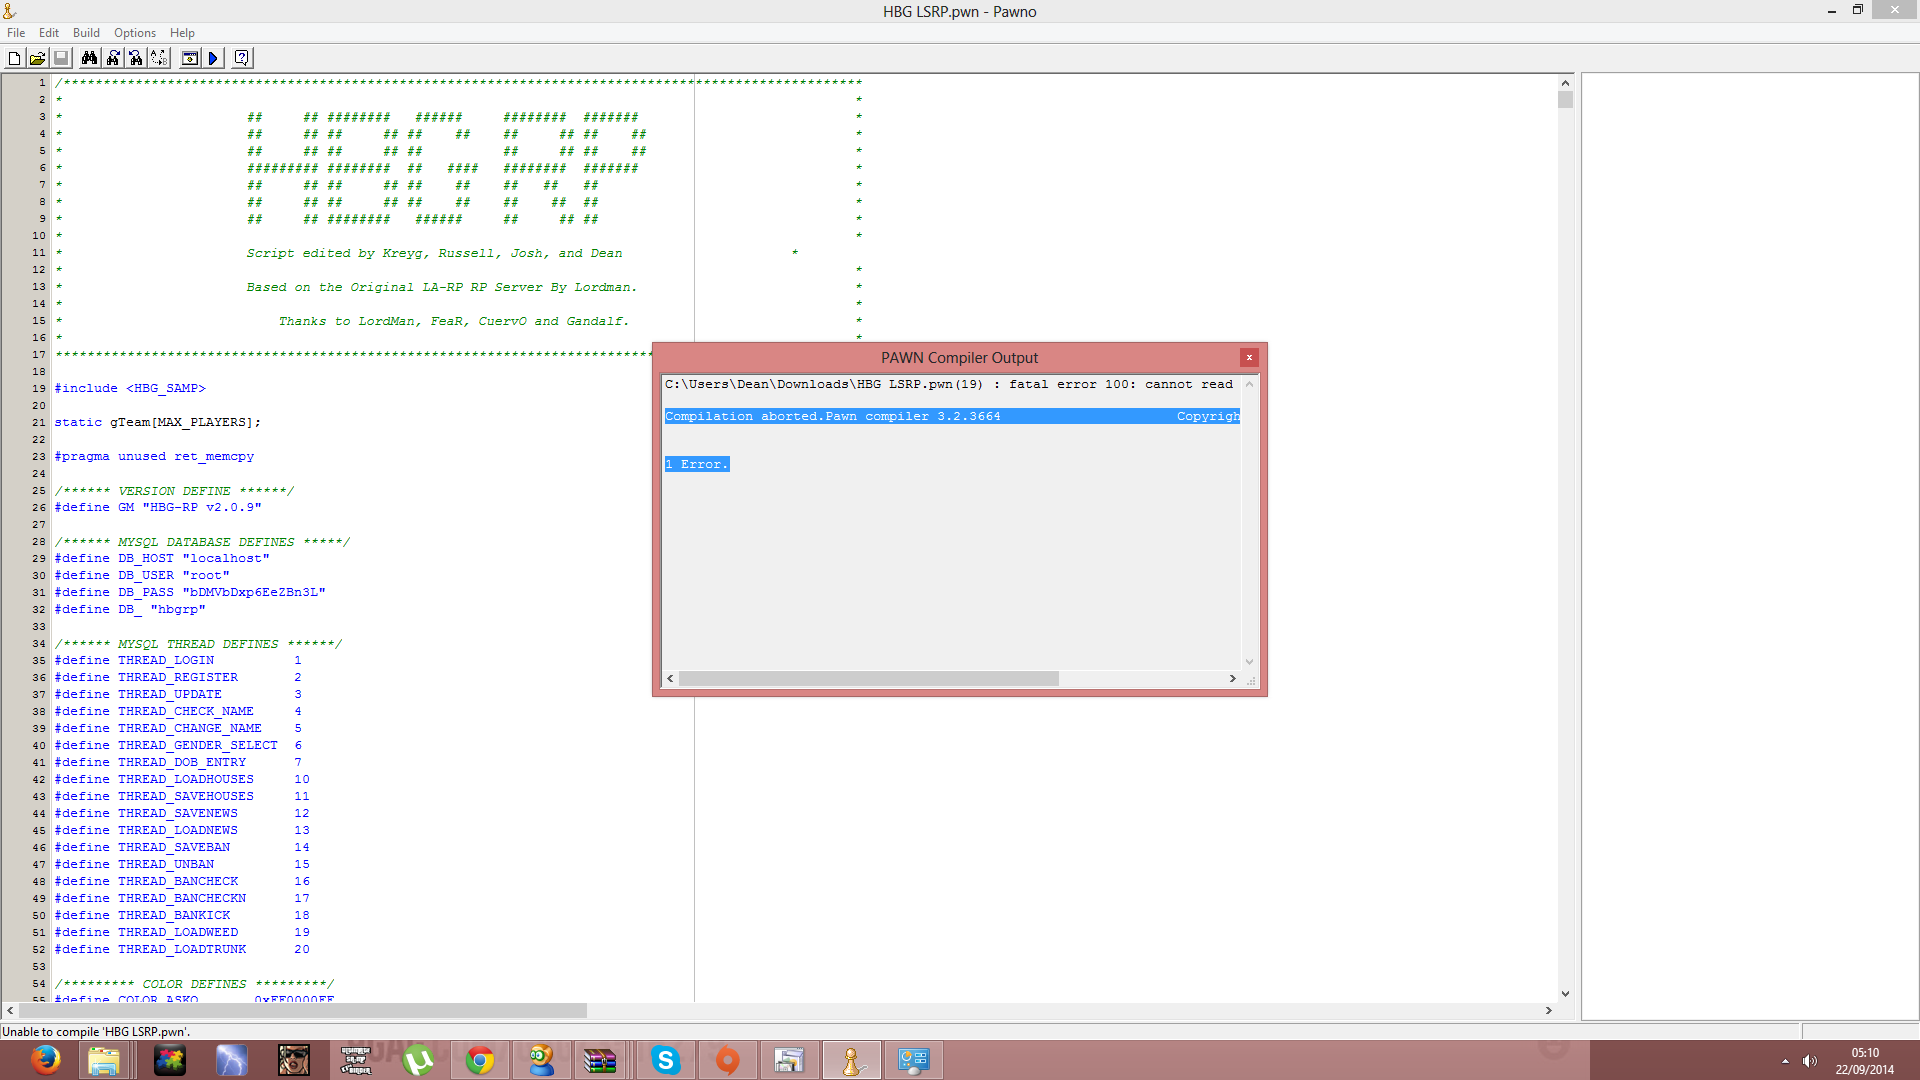Open the Options menu
The width and height of the screenshot is (1920, 1080).
(135, 33)
